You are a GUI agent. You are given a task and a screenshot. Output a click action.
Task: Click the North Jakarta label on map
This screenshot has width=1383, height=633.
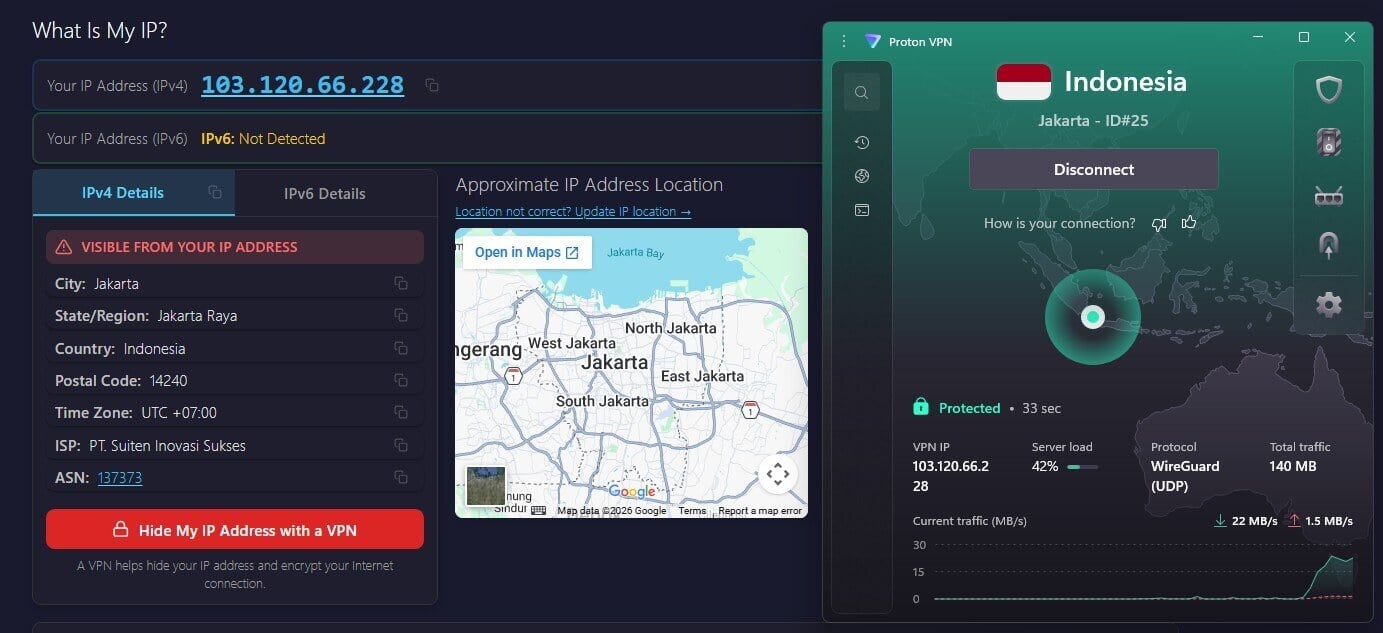coord(670,328)
